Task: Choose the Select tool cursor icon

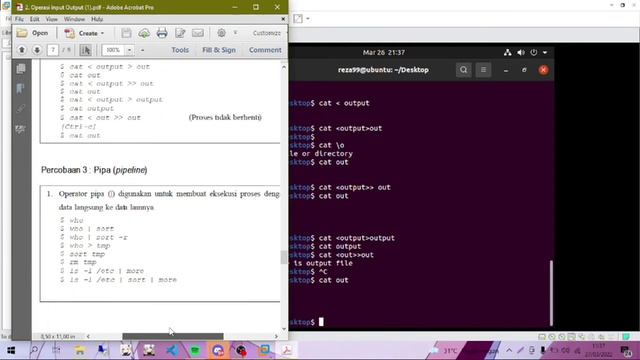Action: click(x=85, y=50)
